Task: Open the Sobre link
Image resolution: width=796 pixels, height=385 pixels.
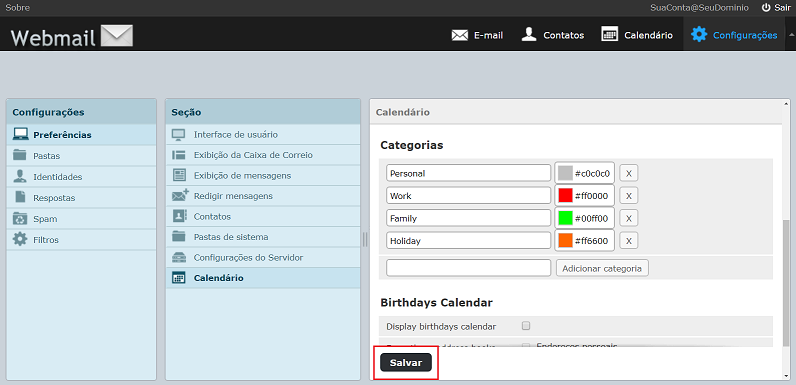Action: tap(17, 8)
